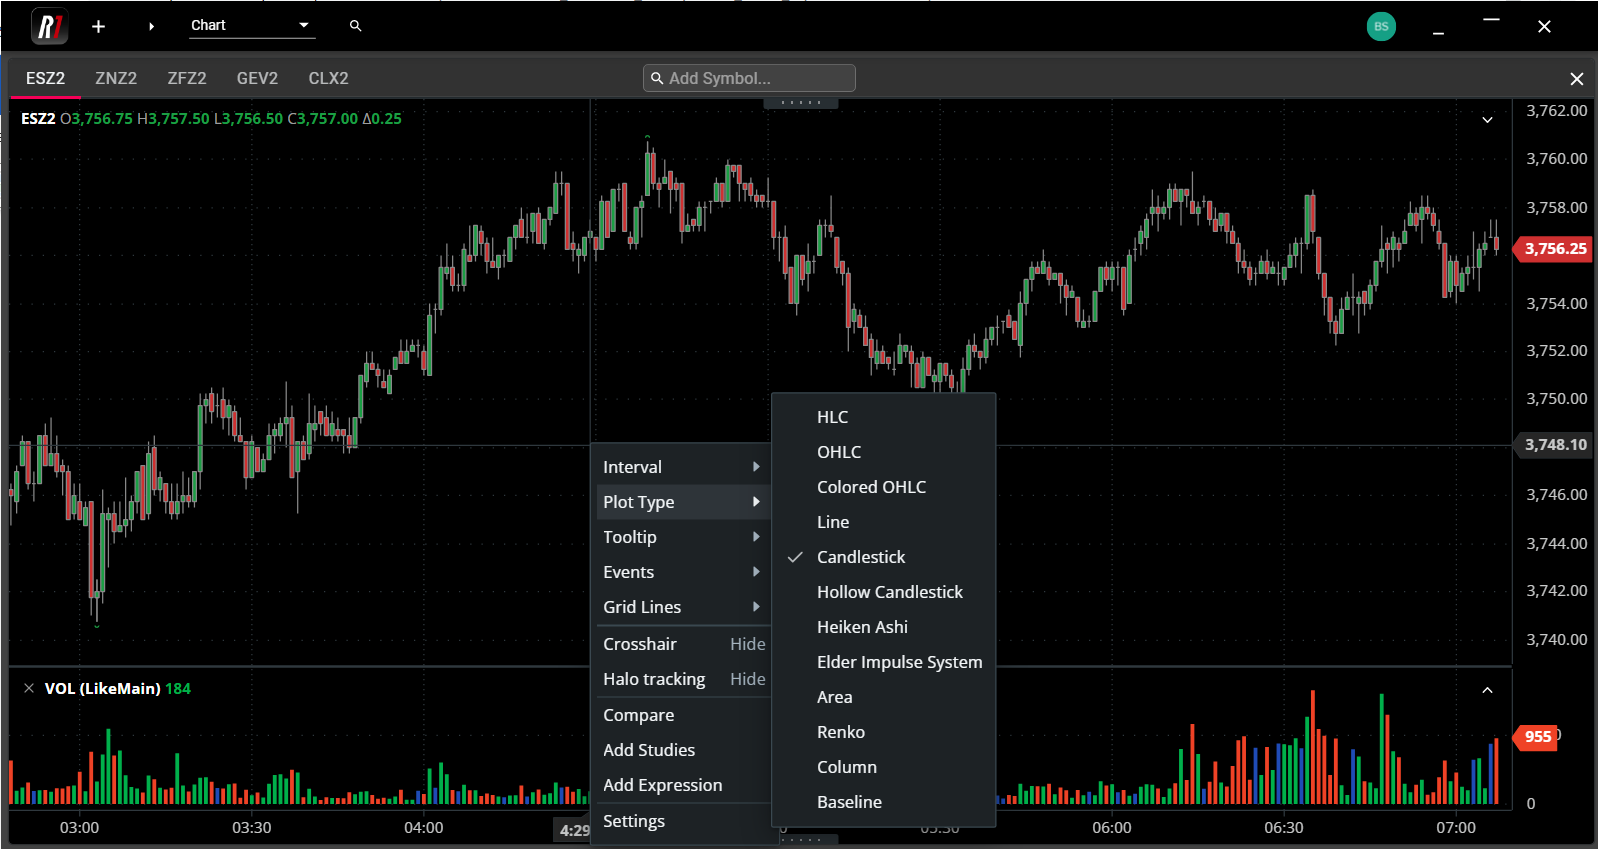Add a new tab with plus icon
The image size is (1598, 849).
pyautogui.click(x=98, y=26)
